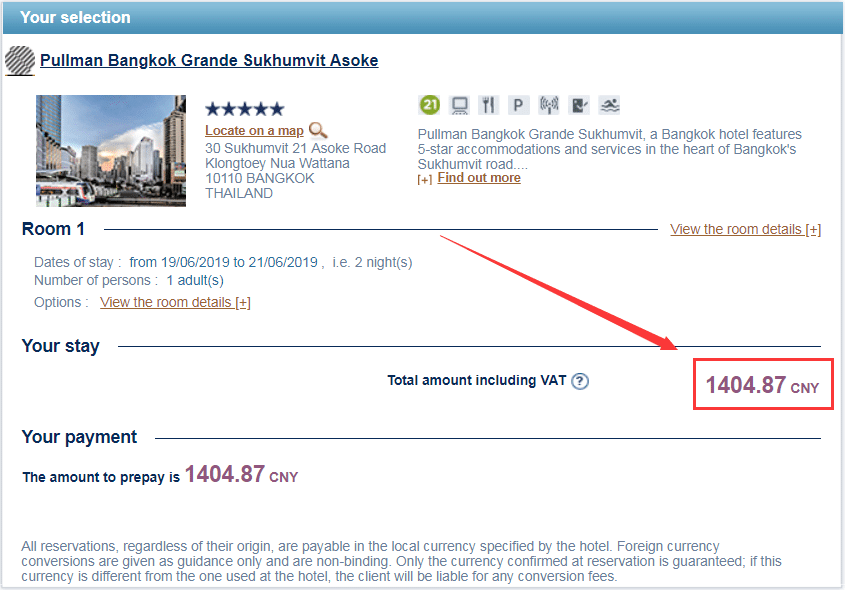Click the swimming pool amenity icon
Viewport: 845px width, 590px height.
click(609, 105)
